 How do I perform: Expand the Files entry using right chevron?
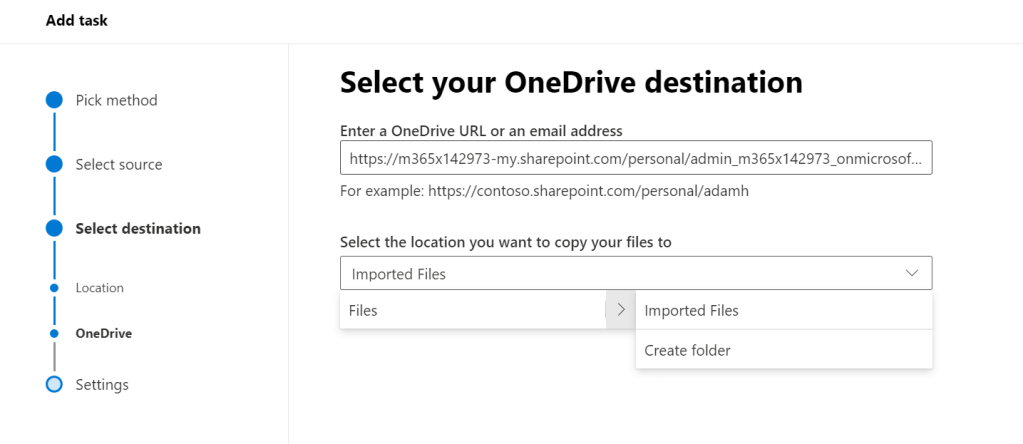pyautogui.click(x=620, y=310)
